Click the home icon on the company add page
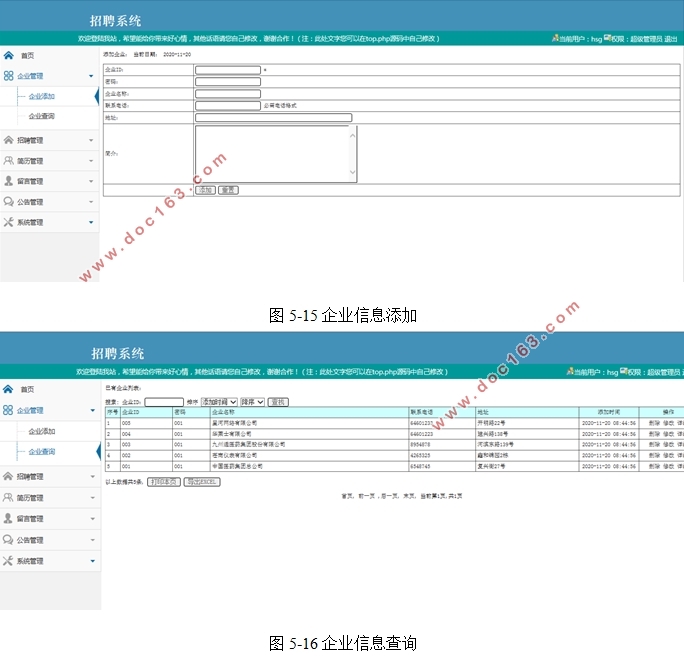 pos(9,55)
